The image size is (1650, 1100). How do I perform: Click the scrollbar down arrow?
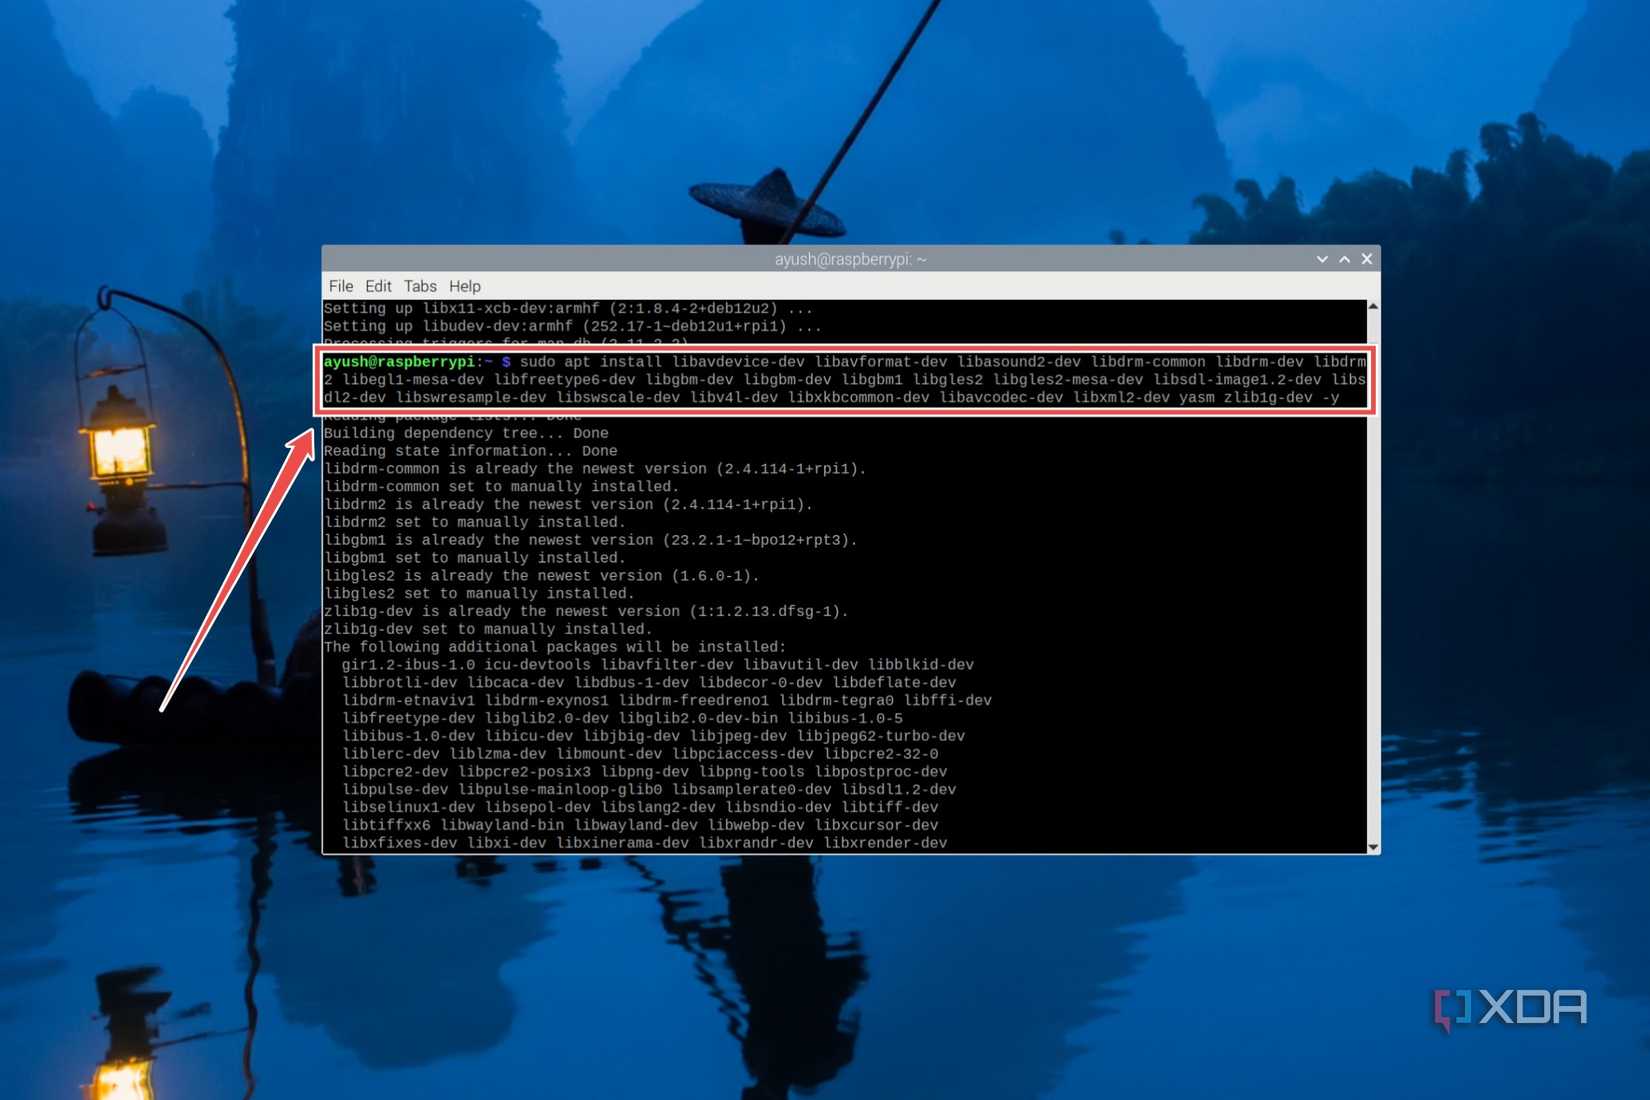pos(1372,845)
